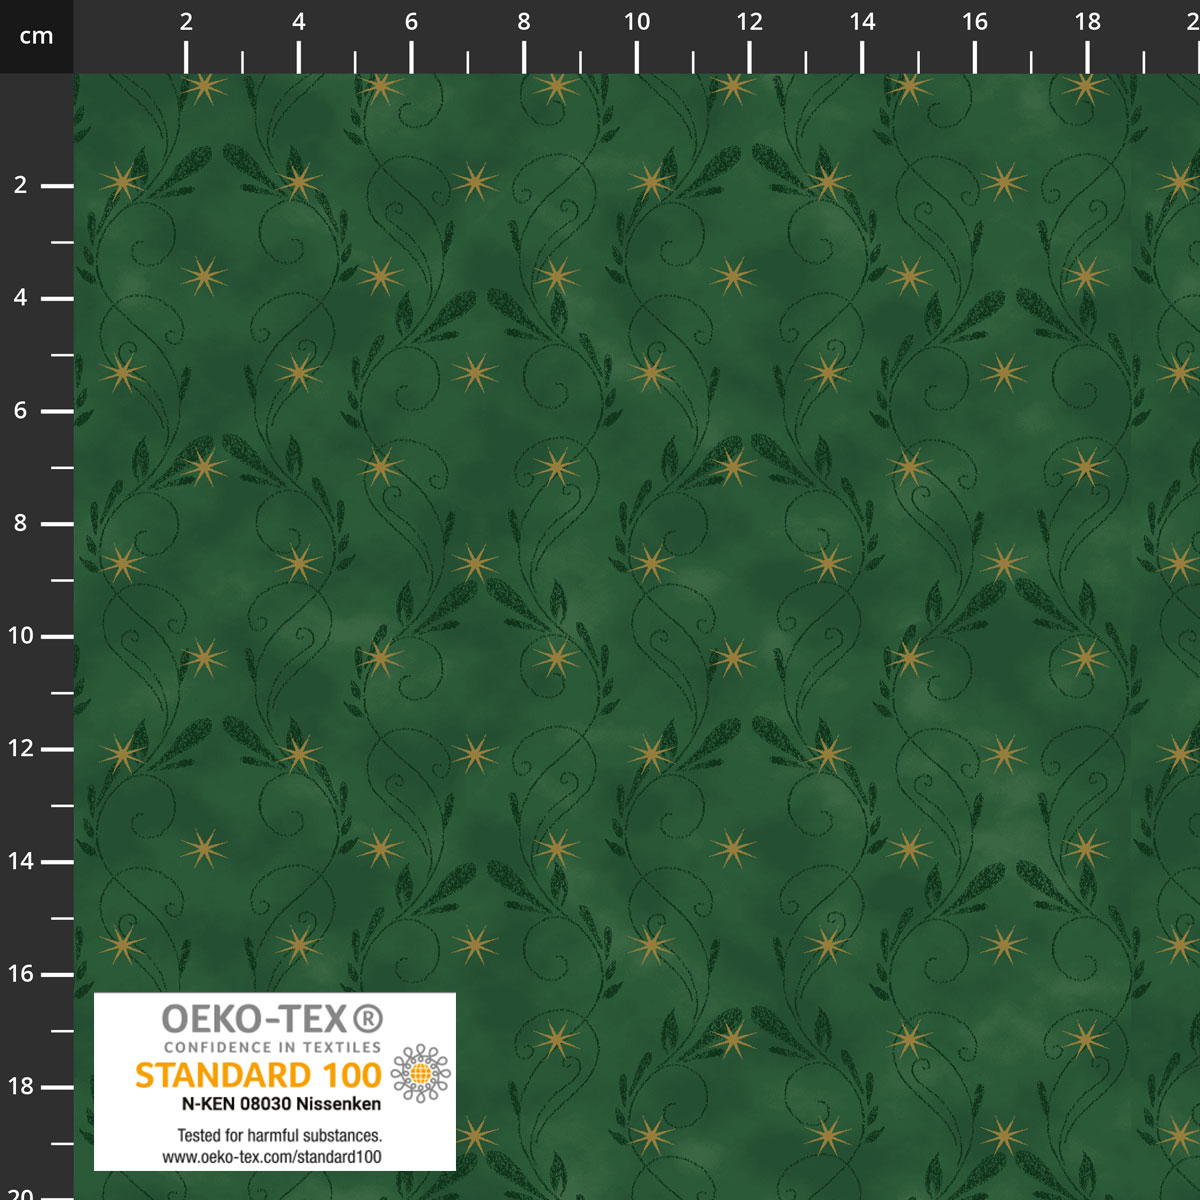This screenshot has width=1200, height=1200.
Task: Click the "cm" unit label in the ruler corner
Action: pos(36,36)
